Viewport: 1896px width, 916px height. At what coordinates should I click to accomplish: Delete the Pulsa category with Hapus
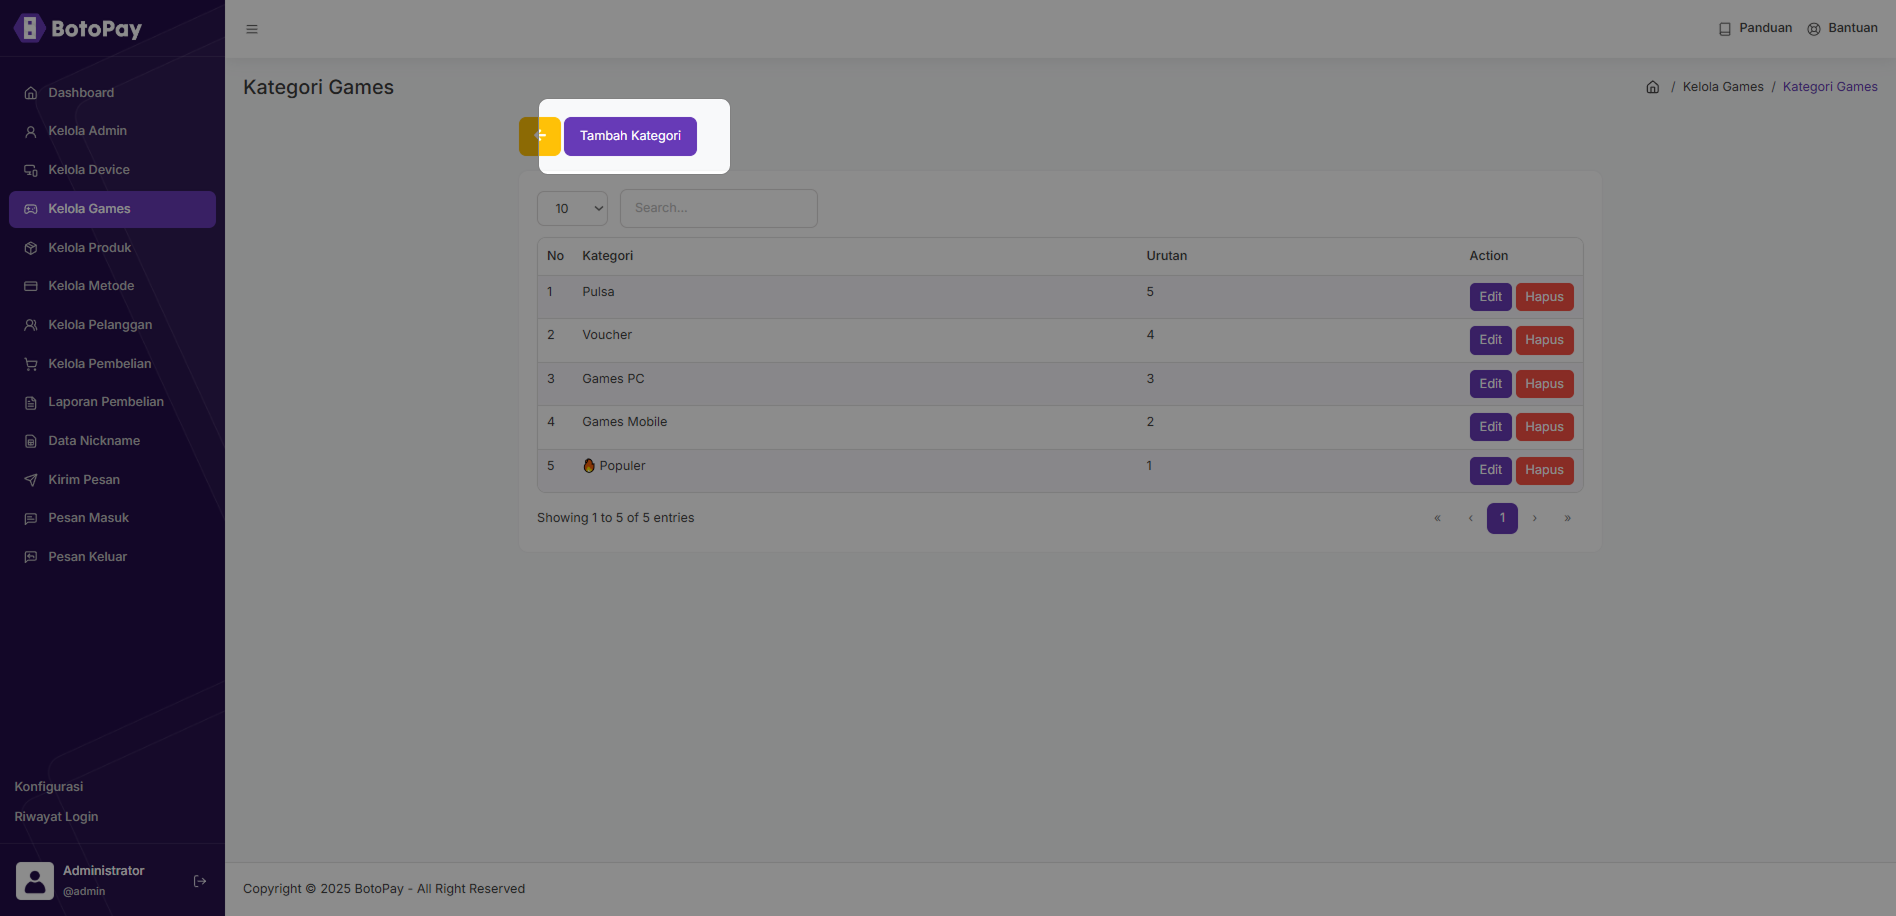[1544, 297]
